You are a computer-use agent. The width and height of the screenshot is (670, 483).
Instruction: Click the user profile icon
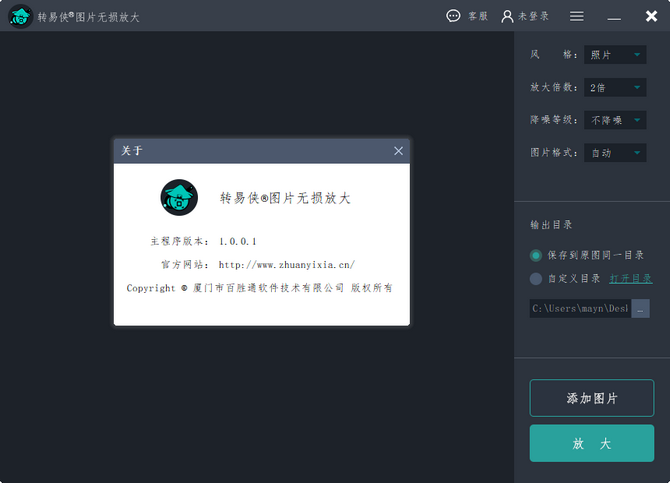click(x=507, y=16)
